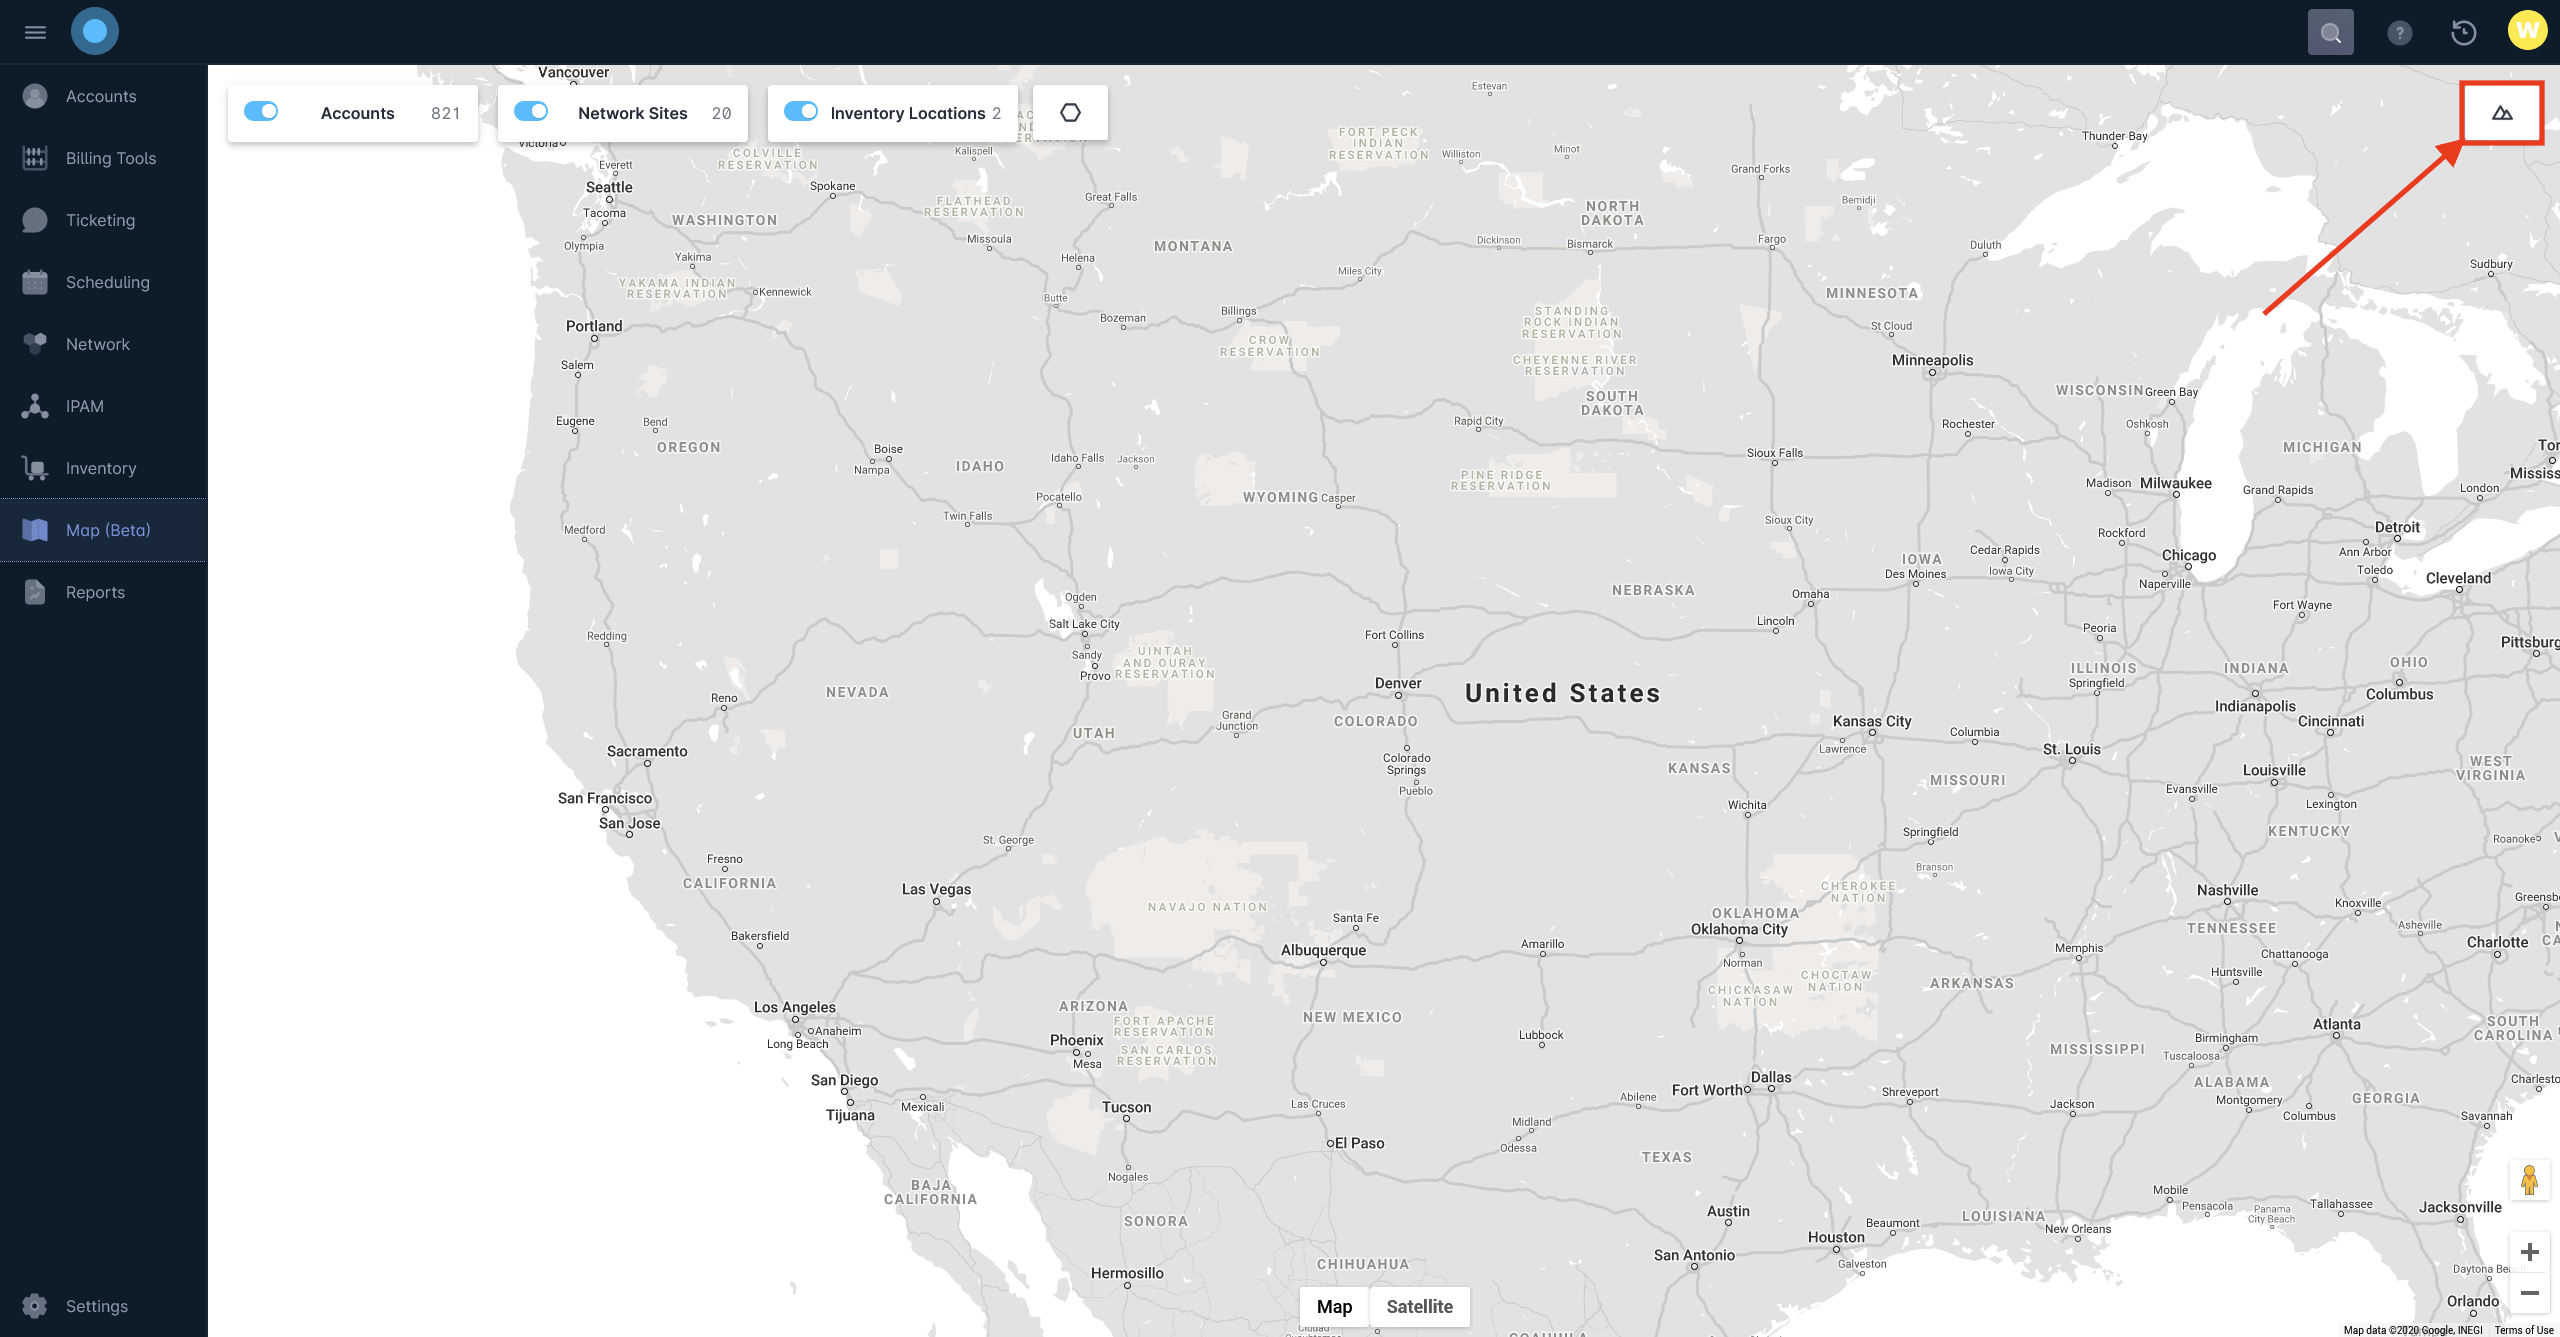Switch to the Satellite view button
This screenshot has height=1337, width=2560.
click(x=1419, y=1306)
